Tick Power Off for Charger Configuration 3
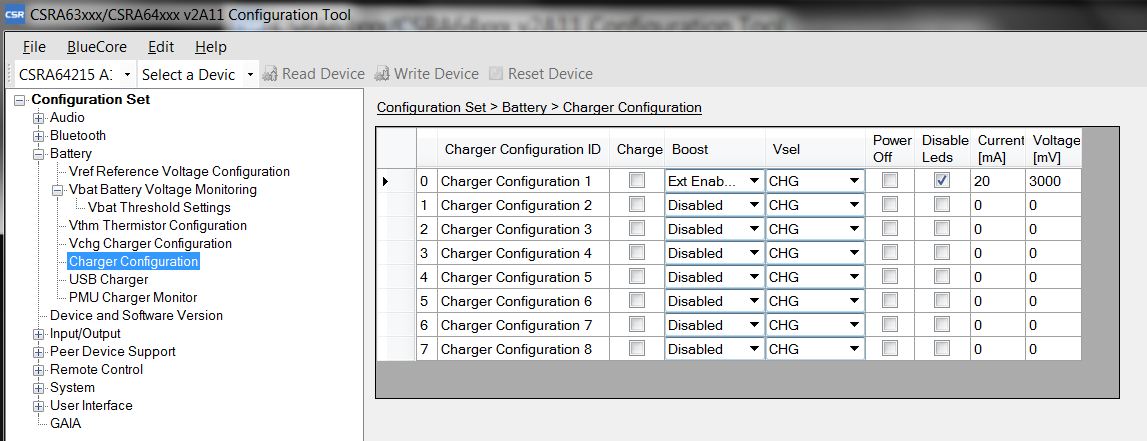1147x441 pixels. pos(890,229)
